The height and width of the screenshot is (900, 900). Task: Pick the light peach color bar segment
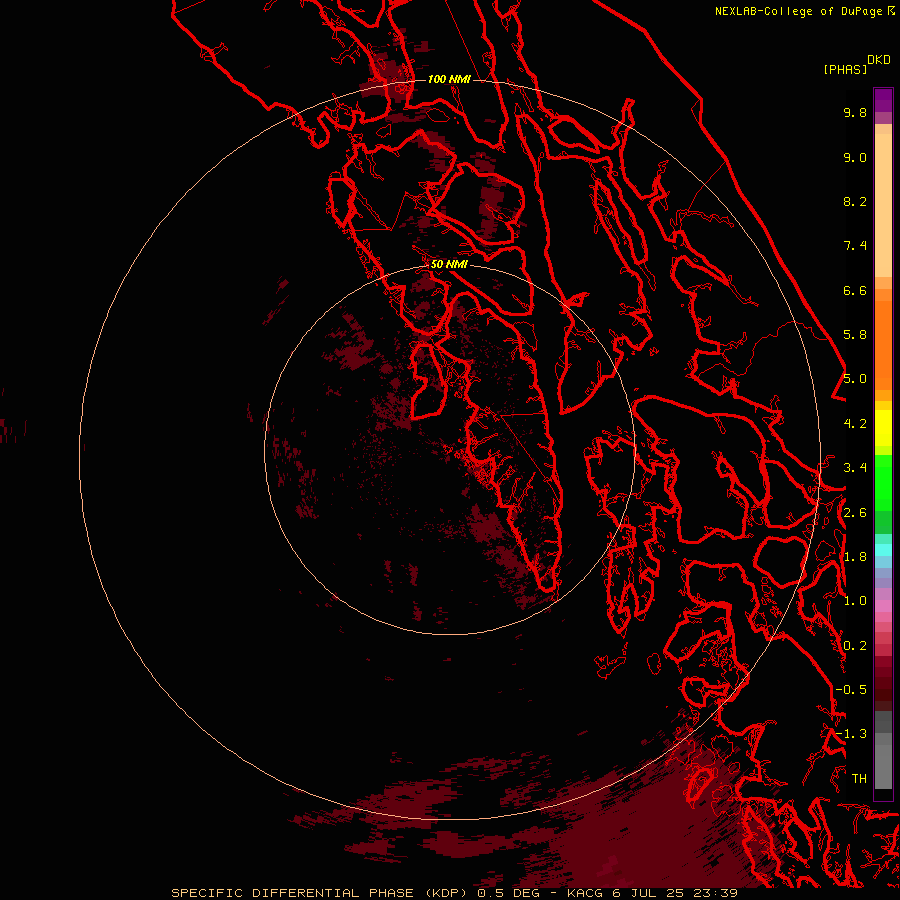click(883, 207)
